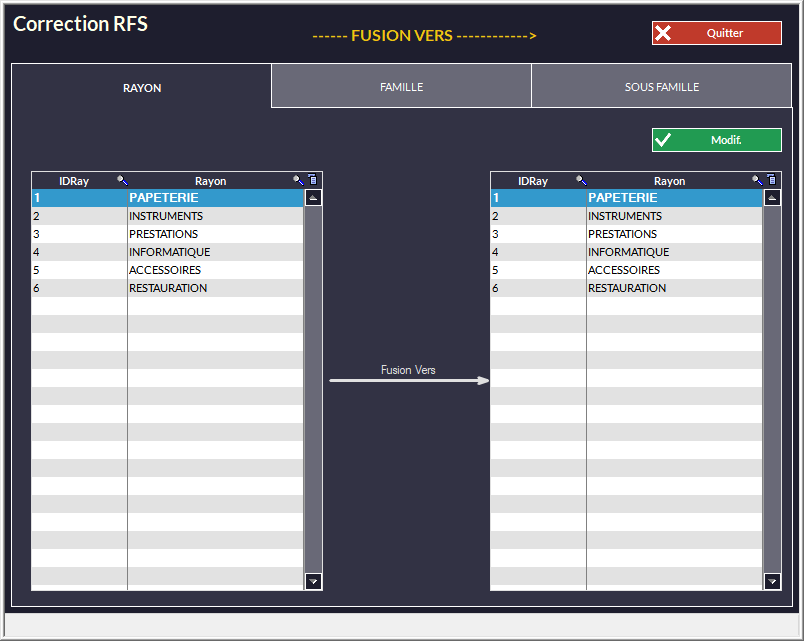
Task: Click the search icon in left IDRay column
Action: coord(122,181)
